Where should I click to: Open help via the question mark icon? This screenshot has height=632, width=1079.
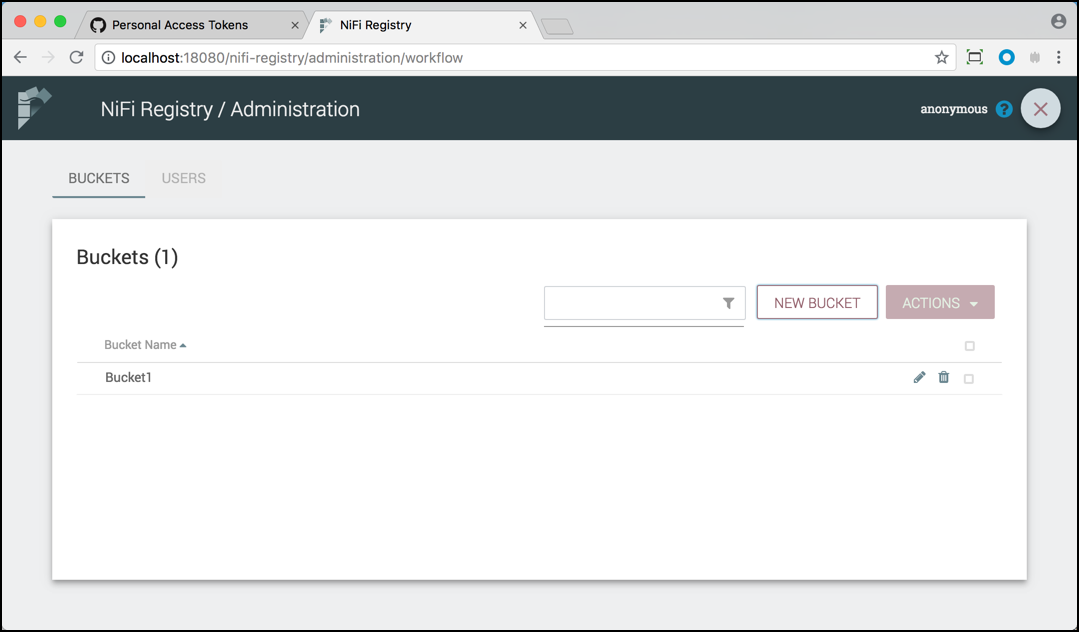click(1003, 108)
